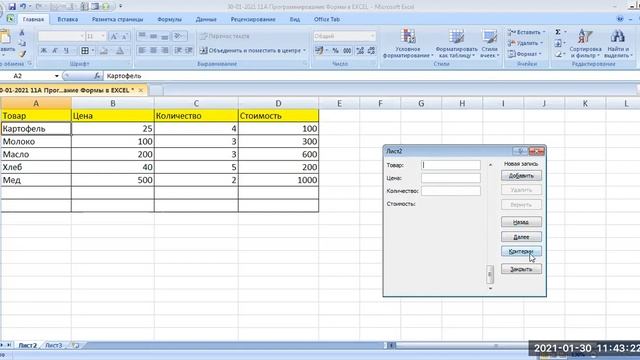Open font name combo box
Screen dimensions: 640x360
pyautogui.click(x=61, y=36)
